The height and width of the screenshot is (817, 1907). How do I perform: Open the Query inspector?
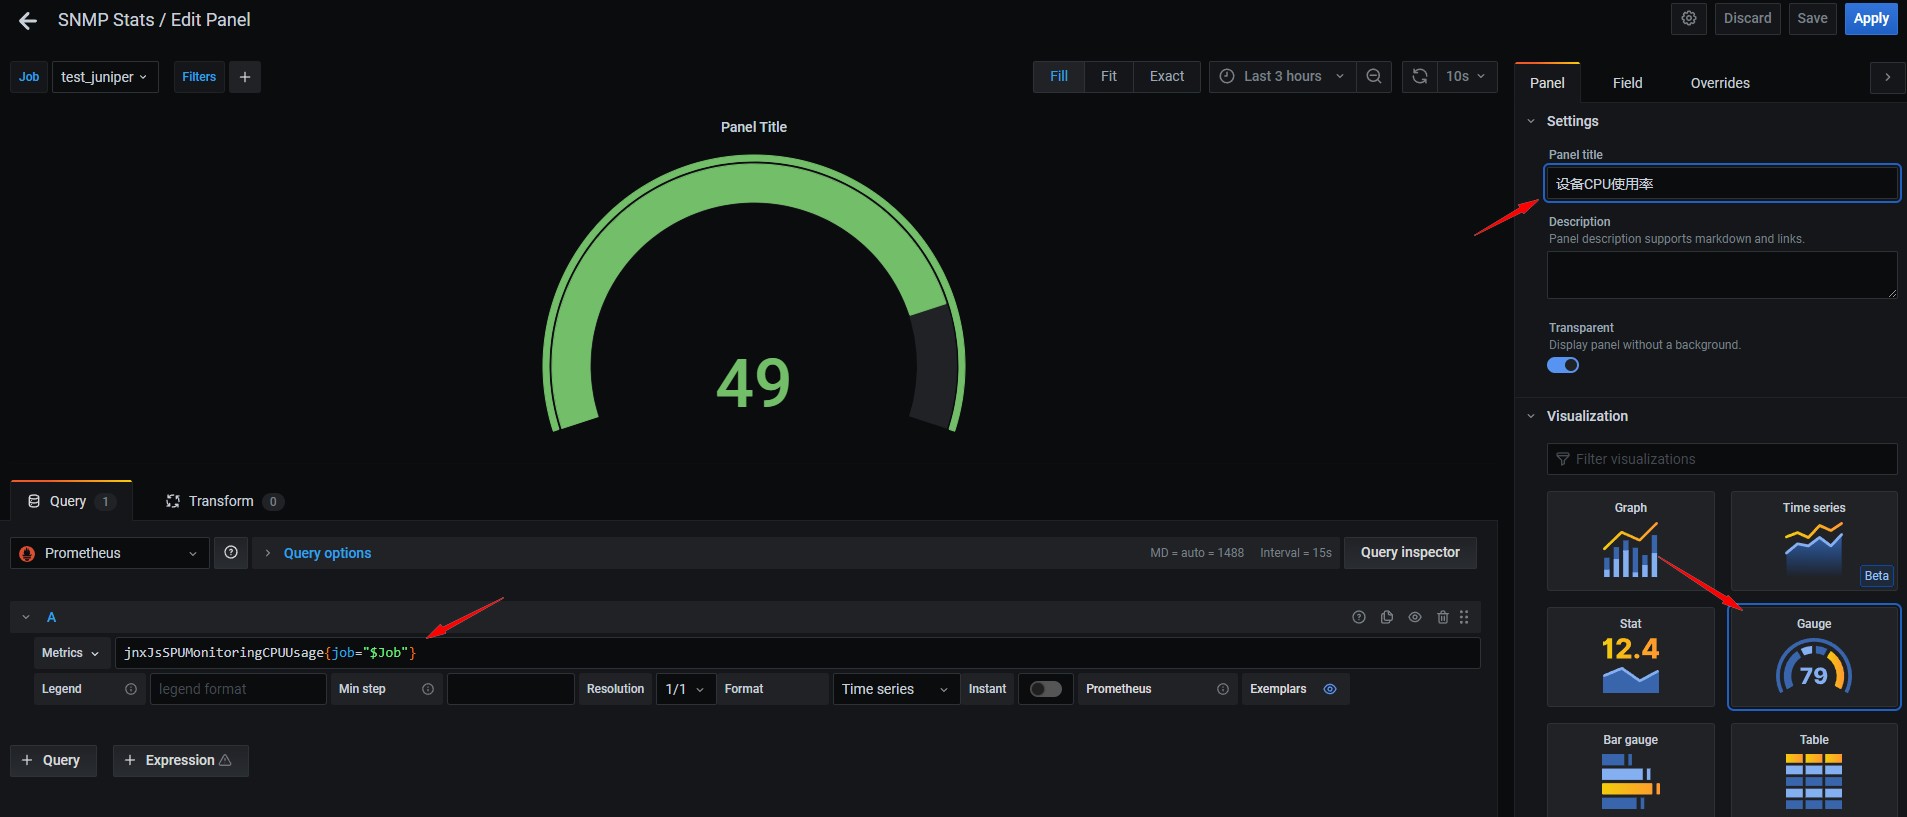(1409, 553)
